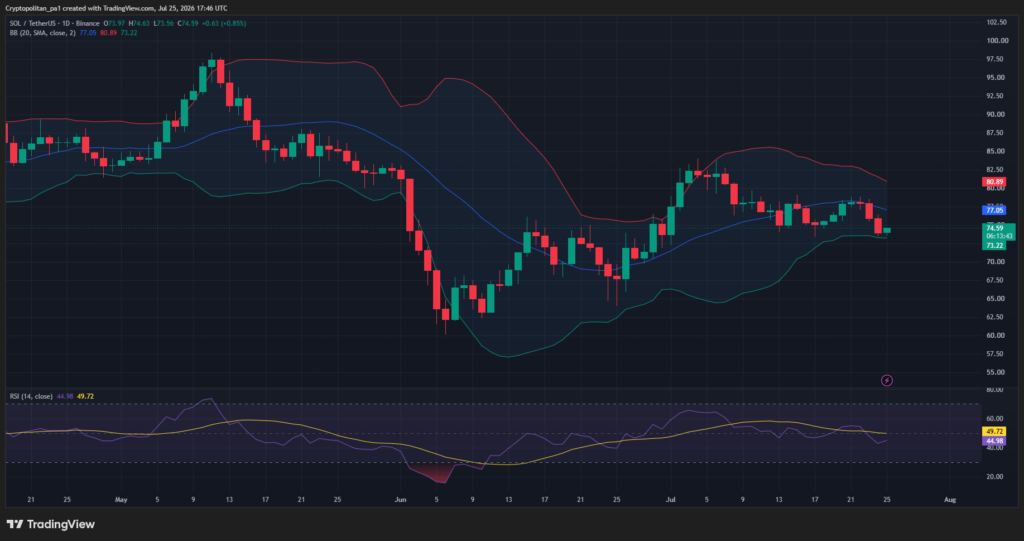
Task: Click the Jul label on the date axis
Action: 671,500
